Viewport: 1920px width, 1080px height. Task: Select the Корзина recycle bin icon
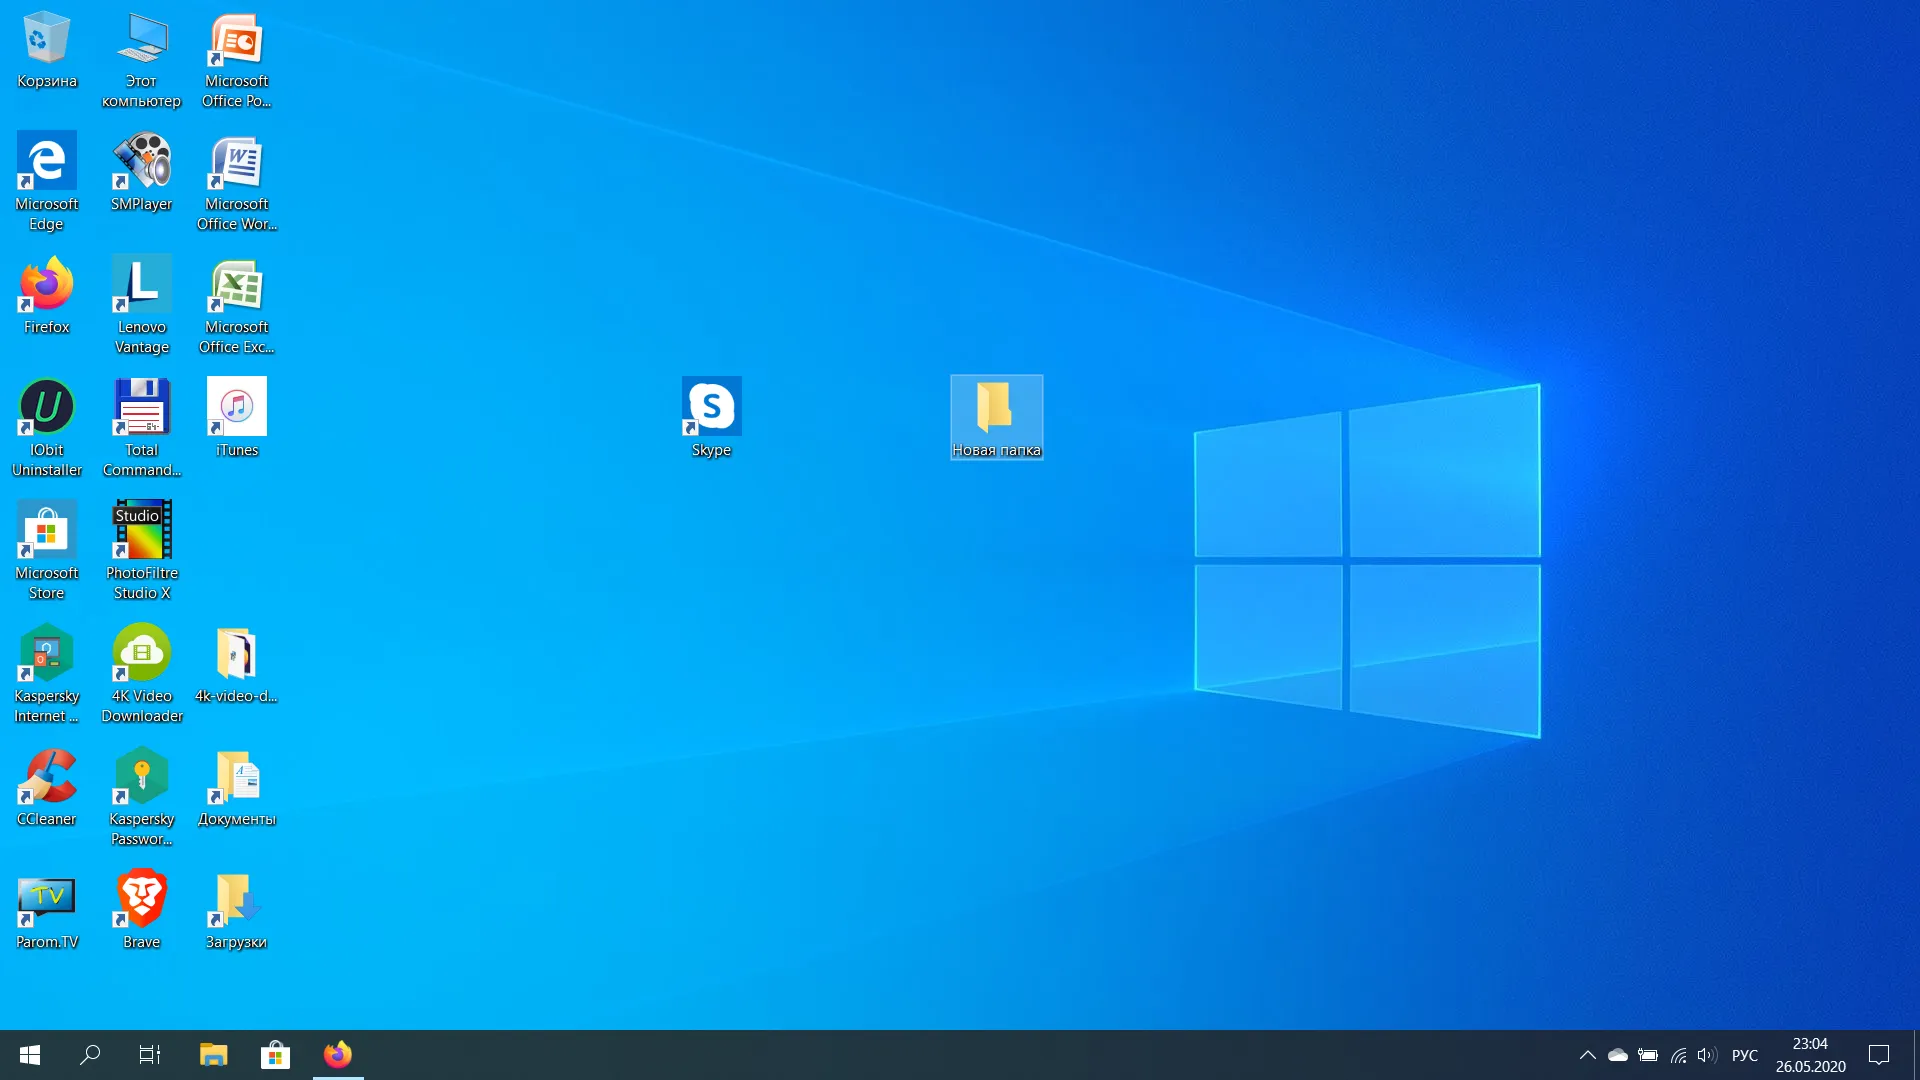coord(46,50)
